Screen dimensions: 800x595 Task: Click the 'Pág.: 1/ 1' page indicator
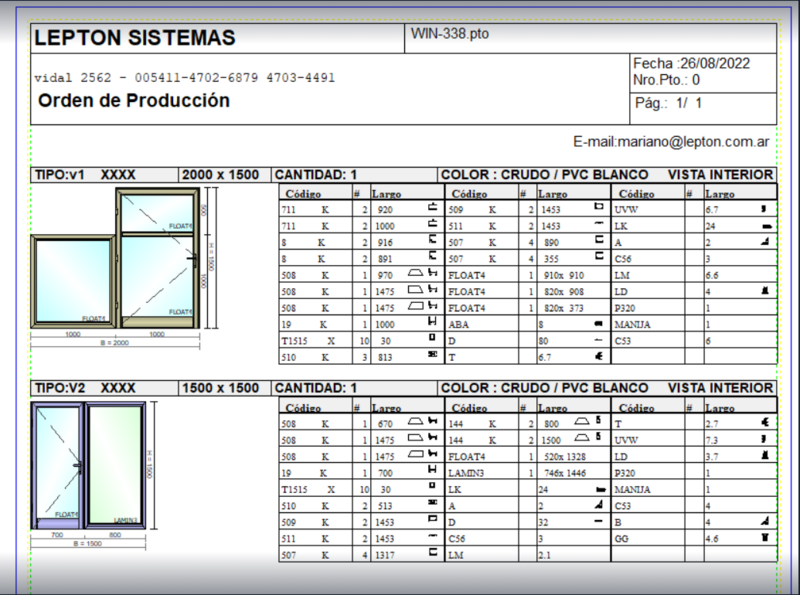point(668,103)
